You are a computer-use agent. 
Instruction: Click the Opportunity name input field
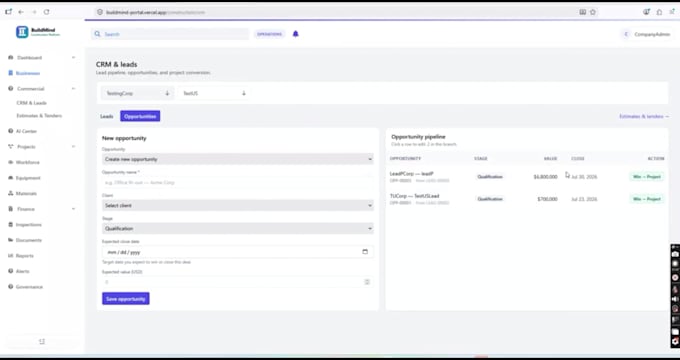238,183
